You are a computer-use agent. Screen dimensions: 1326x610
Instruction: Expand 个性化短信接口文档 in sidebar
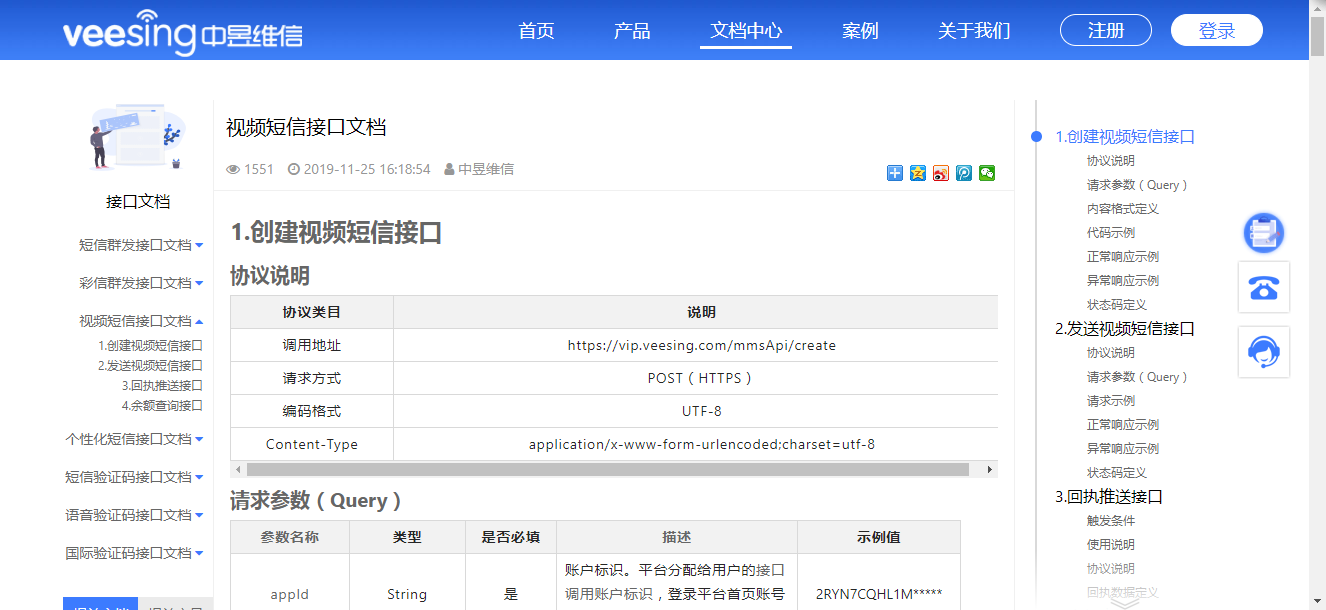[134, 439]
